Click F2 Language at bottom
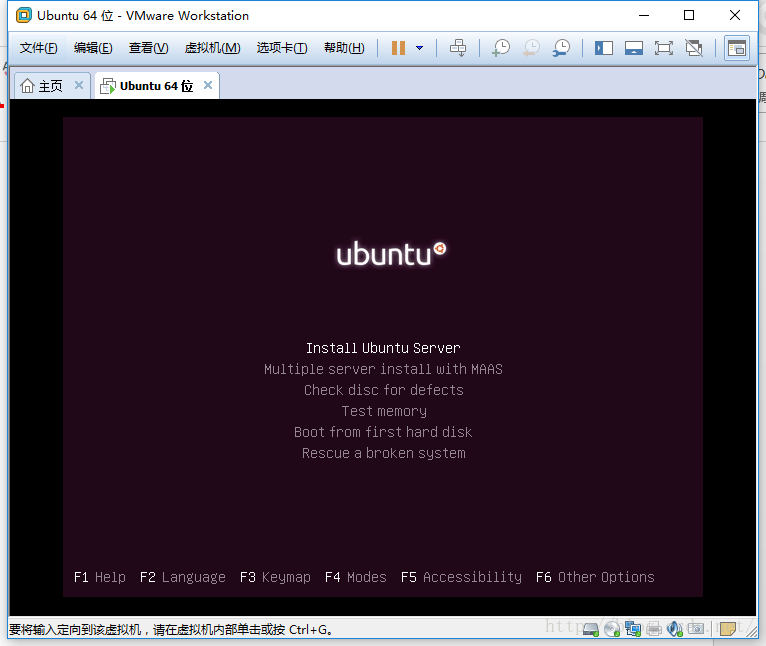Screen dimensions: 766x646 coord(183,577)
